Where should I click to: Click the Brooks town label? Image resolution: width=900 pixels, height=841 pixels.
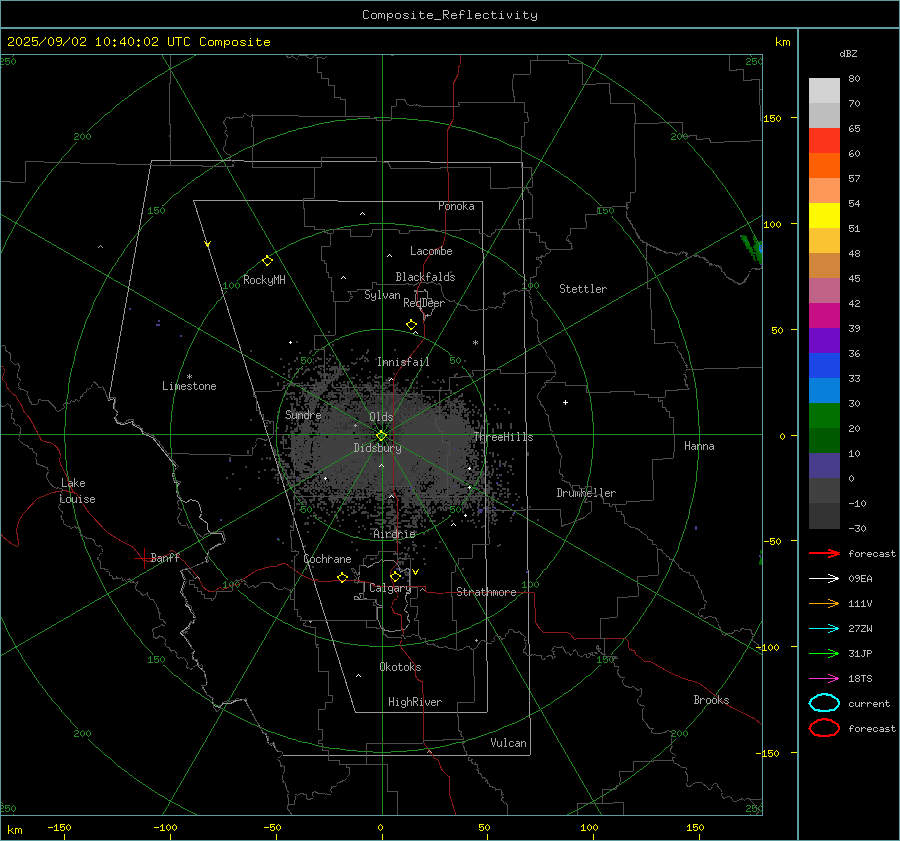pyautogui.click(x=711, y=700)
